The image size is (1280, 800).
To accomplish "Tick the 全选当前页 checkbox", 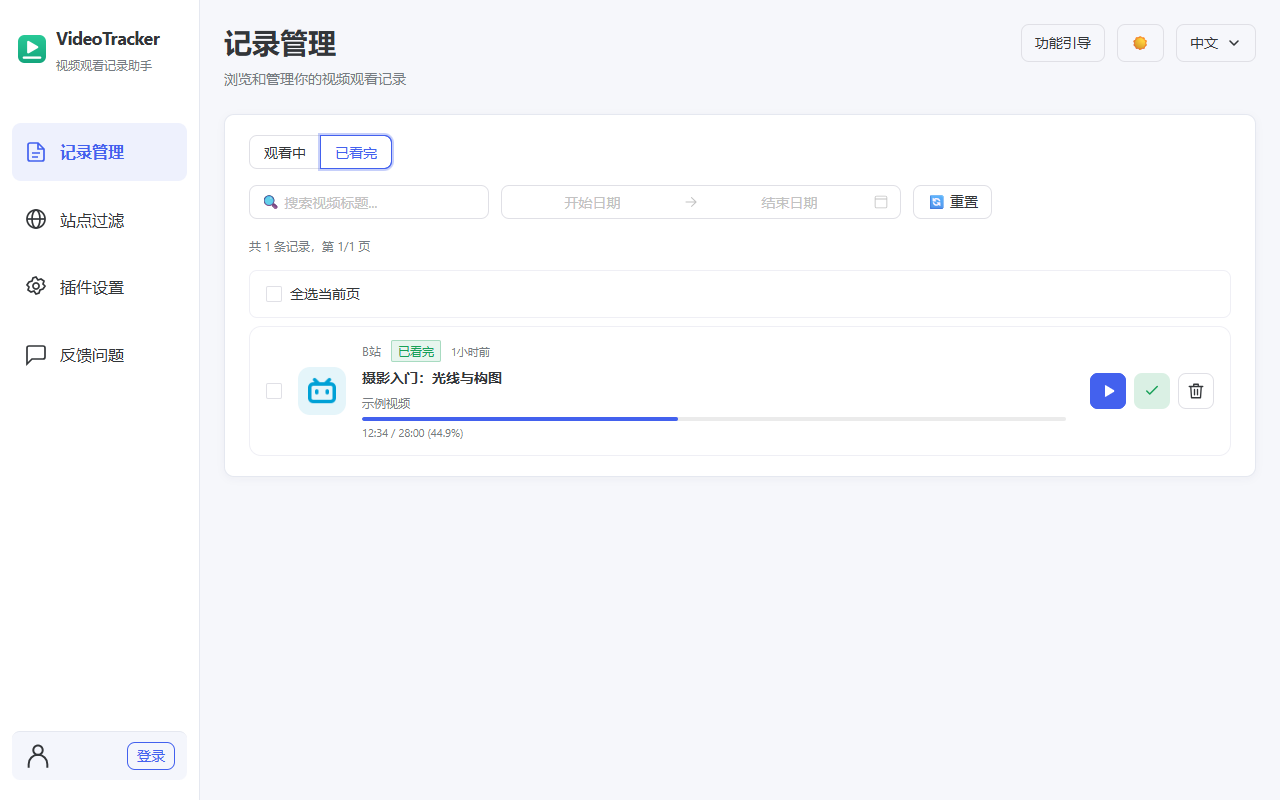I will point(274,294).
